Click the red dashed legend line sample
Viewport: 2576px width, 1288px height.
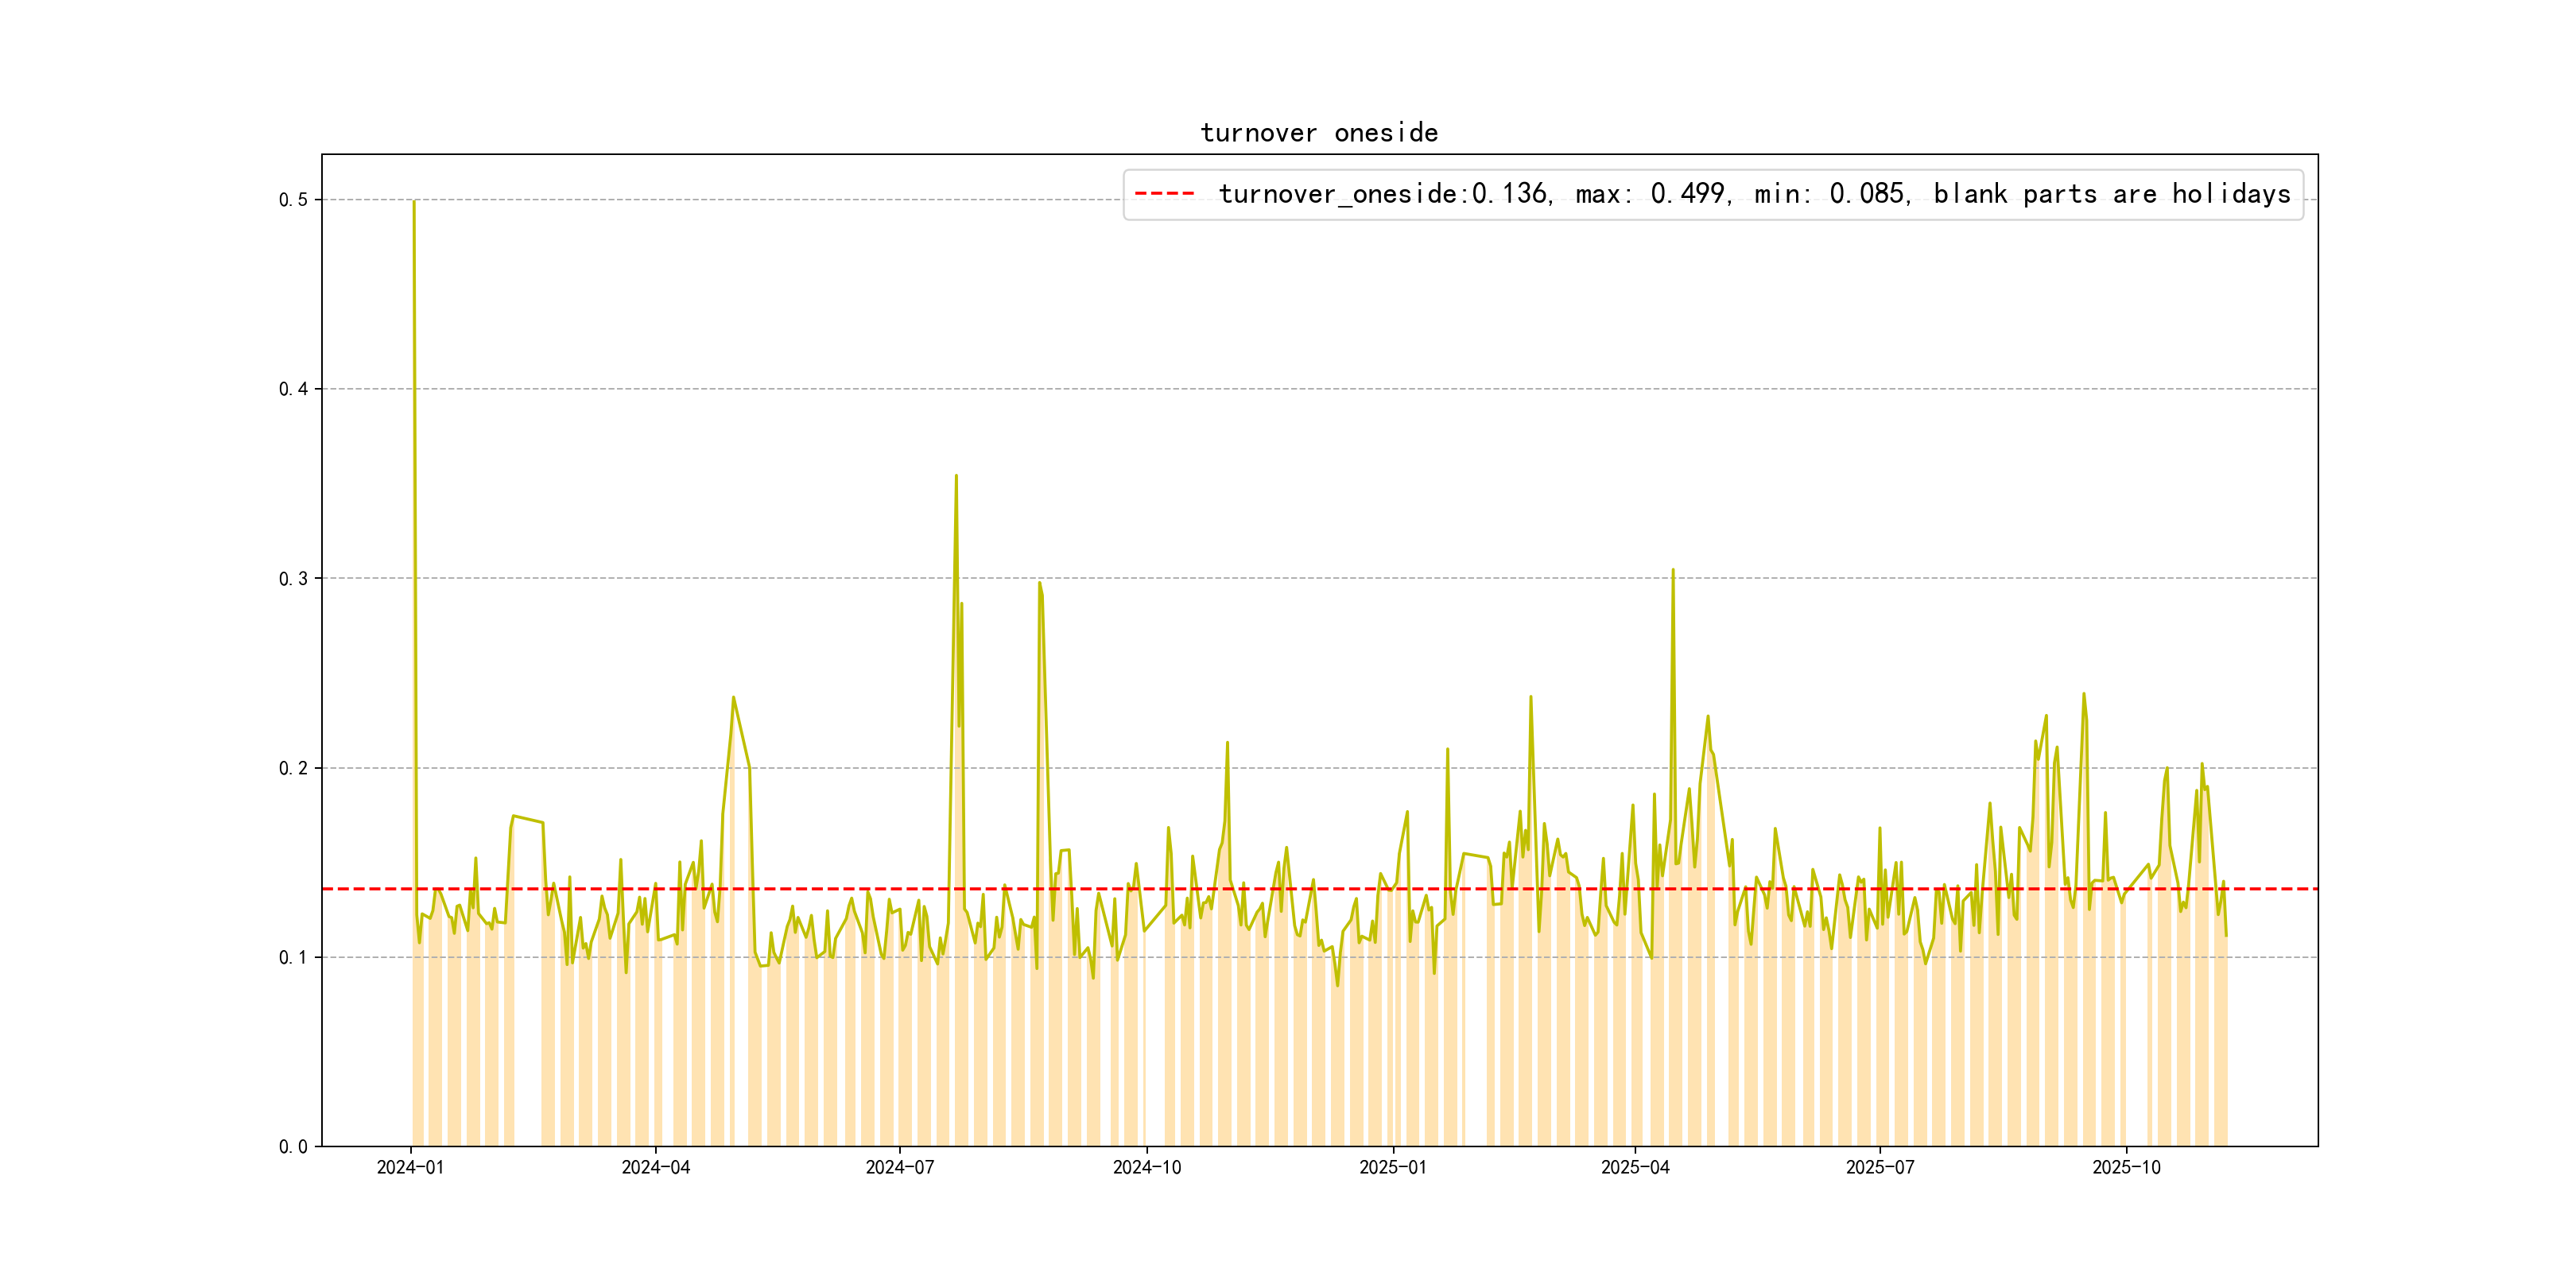tap(1164, 194)
